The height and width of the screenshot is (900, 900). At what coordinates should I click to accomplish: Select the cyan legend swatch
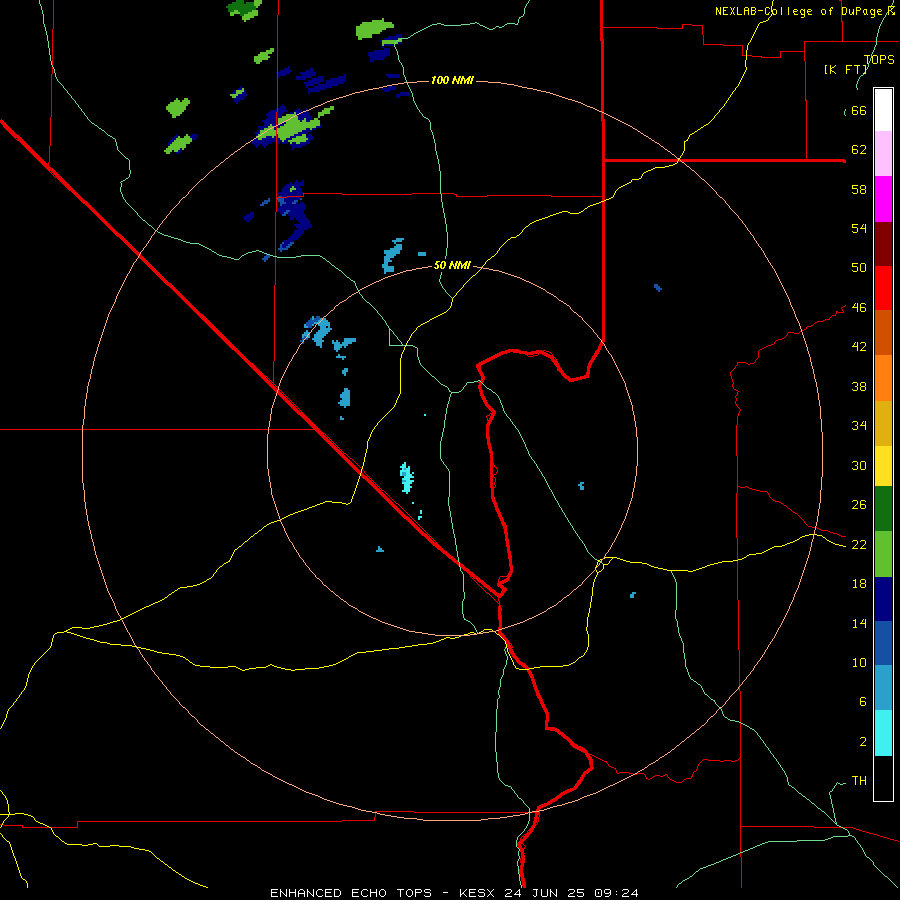tap(883, 733)
